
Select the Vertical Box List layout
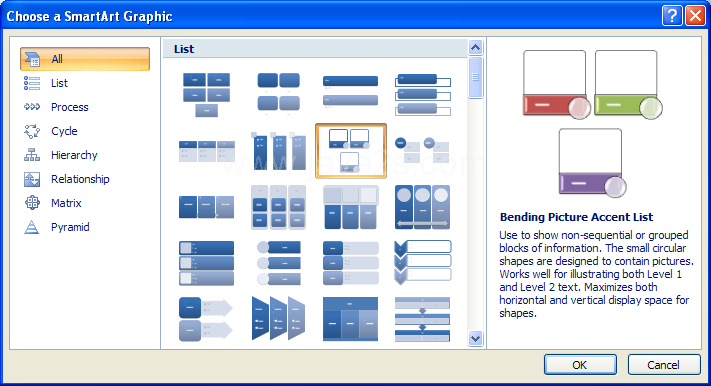click(x=423, y=95)
